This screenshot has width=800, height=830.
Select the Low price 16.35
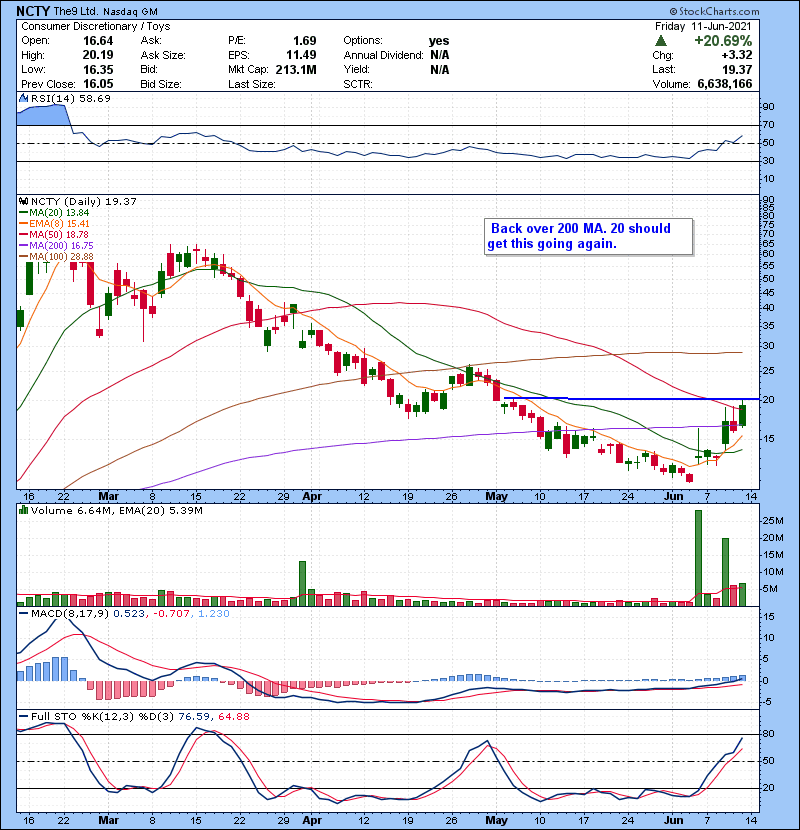click(x=98, y=69)
